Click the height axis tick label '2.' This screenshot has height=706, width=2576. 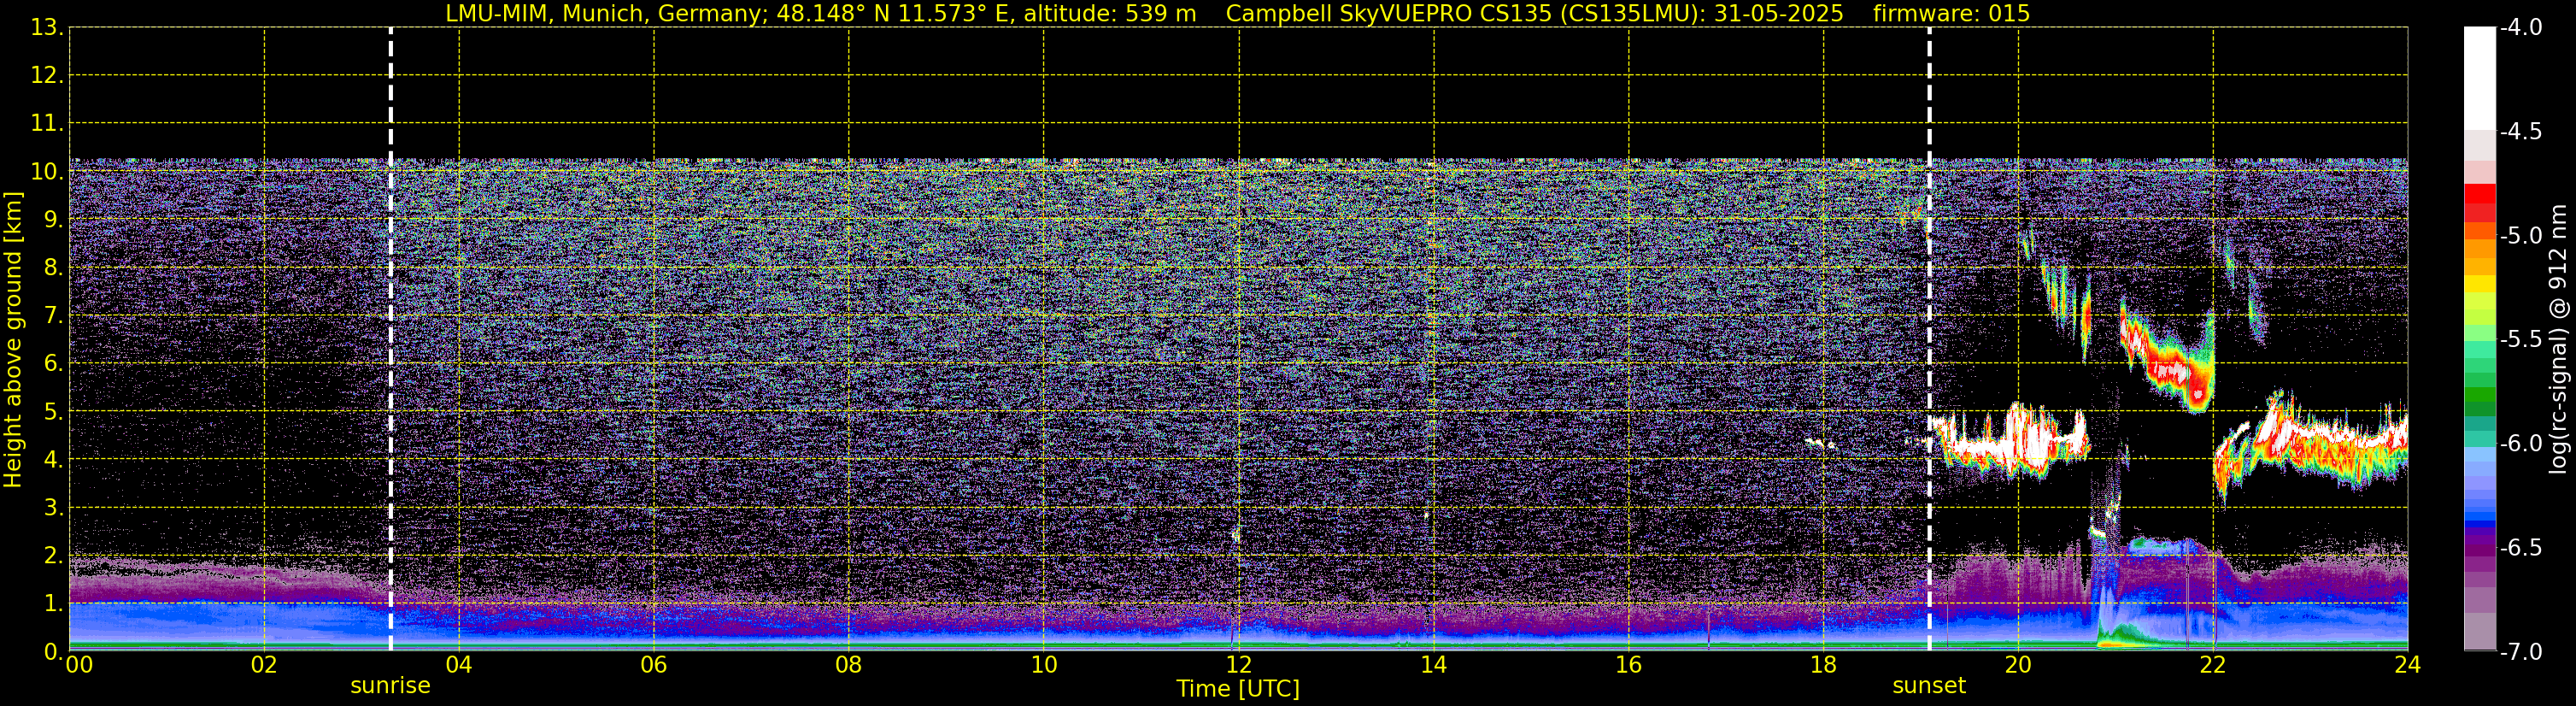coord(53,555)
